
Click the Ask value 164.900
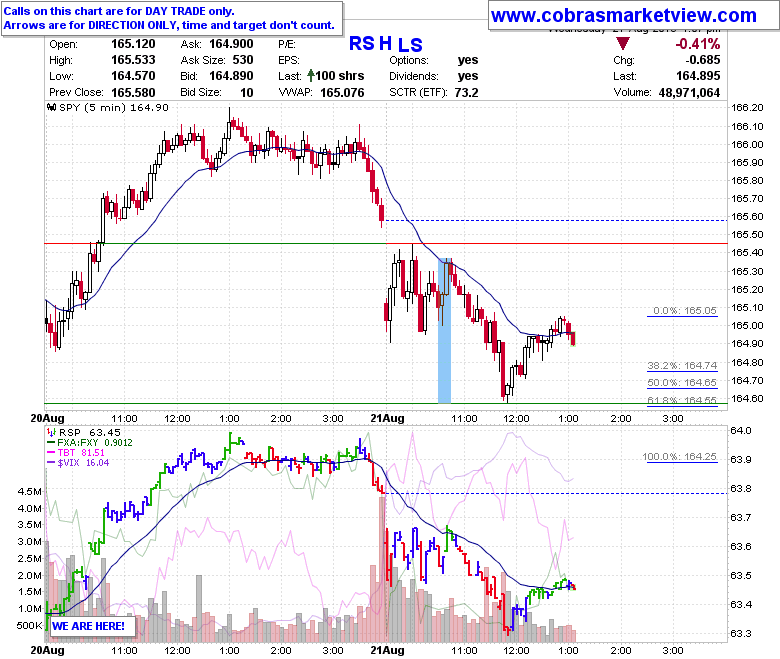231,44
